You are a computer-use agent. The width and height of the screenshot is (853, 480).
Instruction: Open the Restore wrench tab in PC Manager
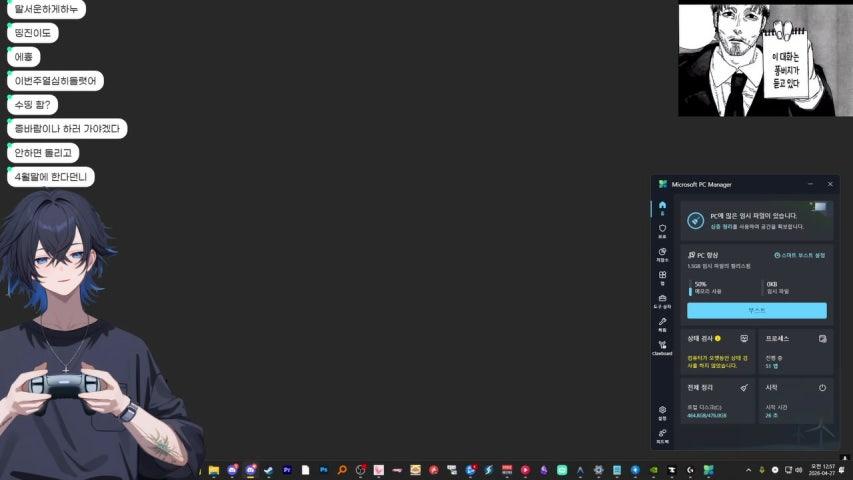tap(662, 325)
